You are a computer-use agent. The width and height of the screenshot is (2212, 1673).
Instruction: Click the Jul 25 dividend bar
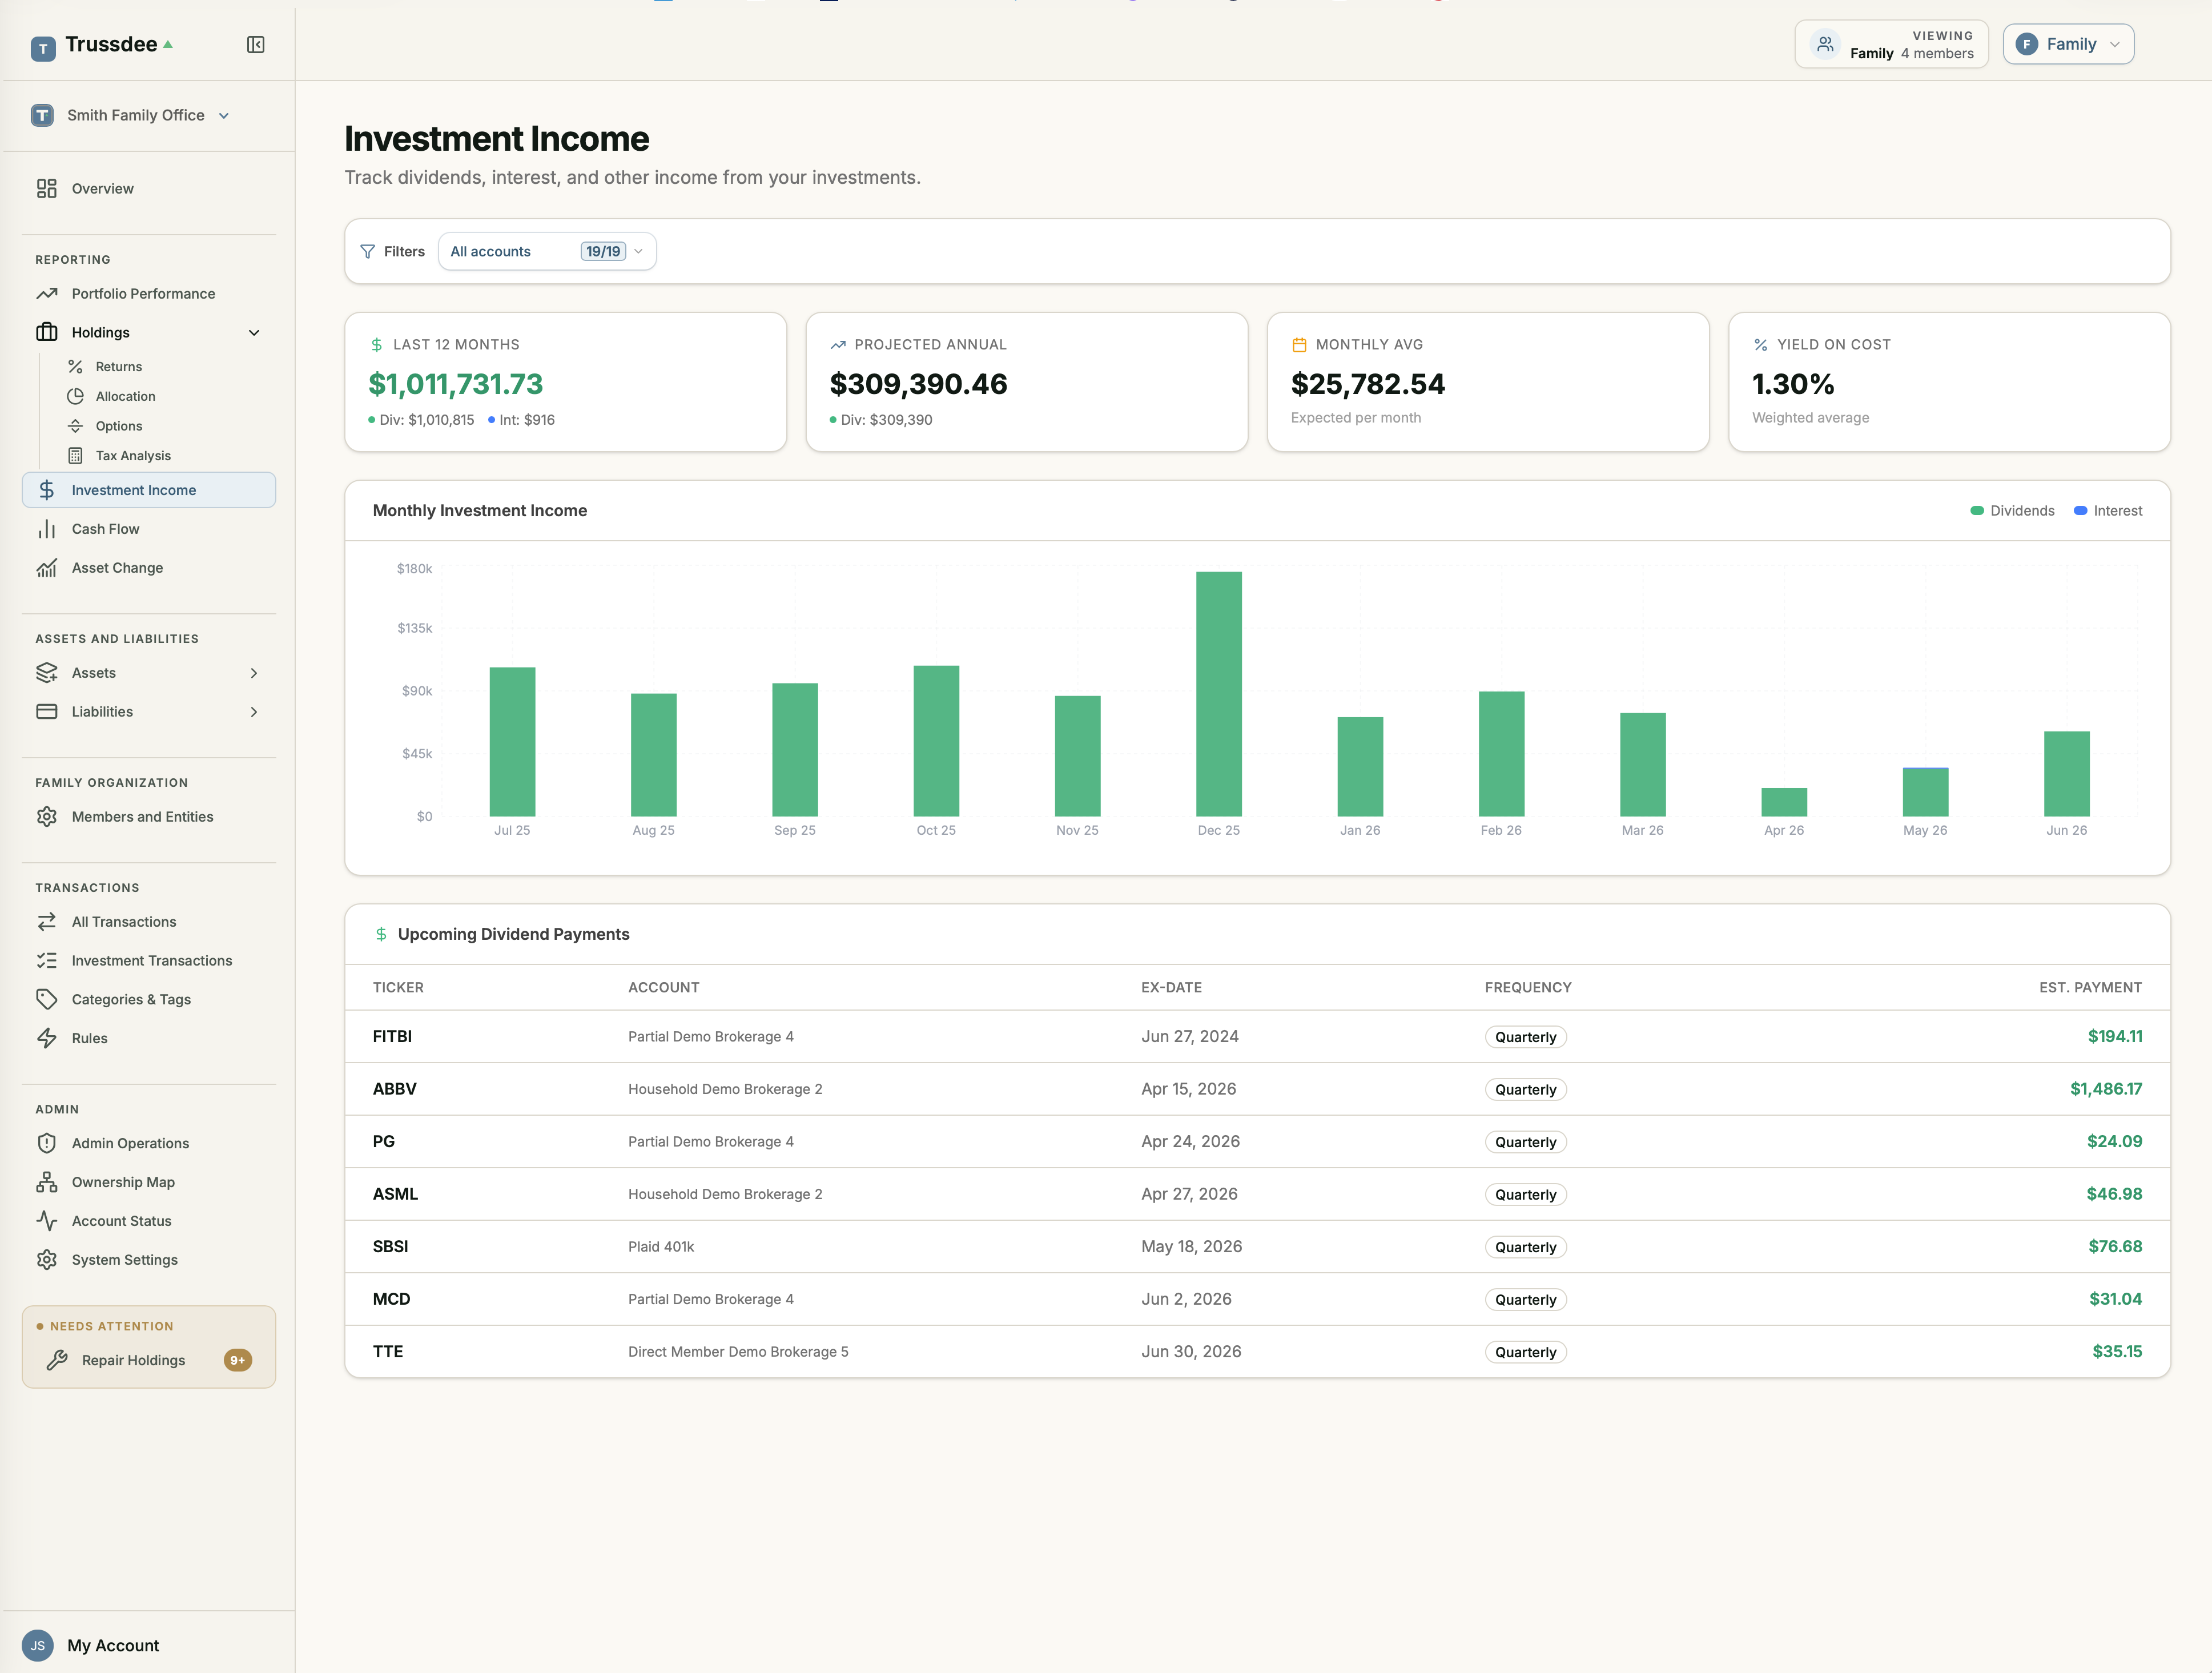512,742
